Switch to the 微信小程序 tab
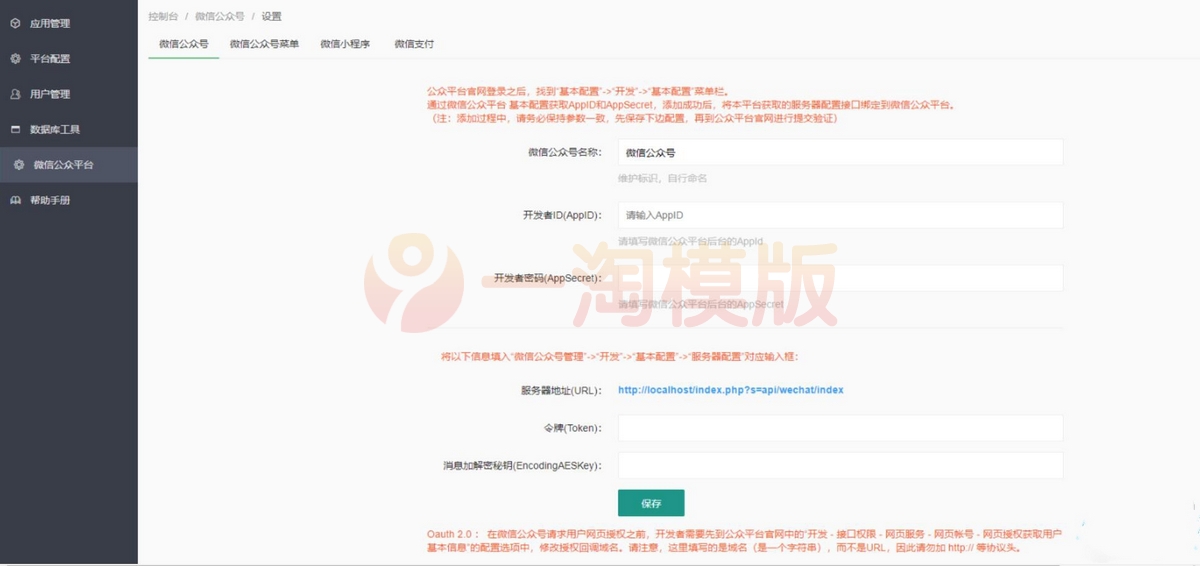 345,45
